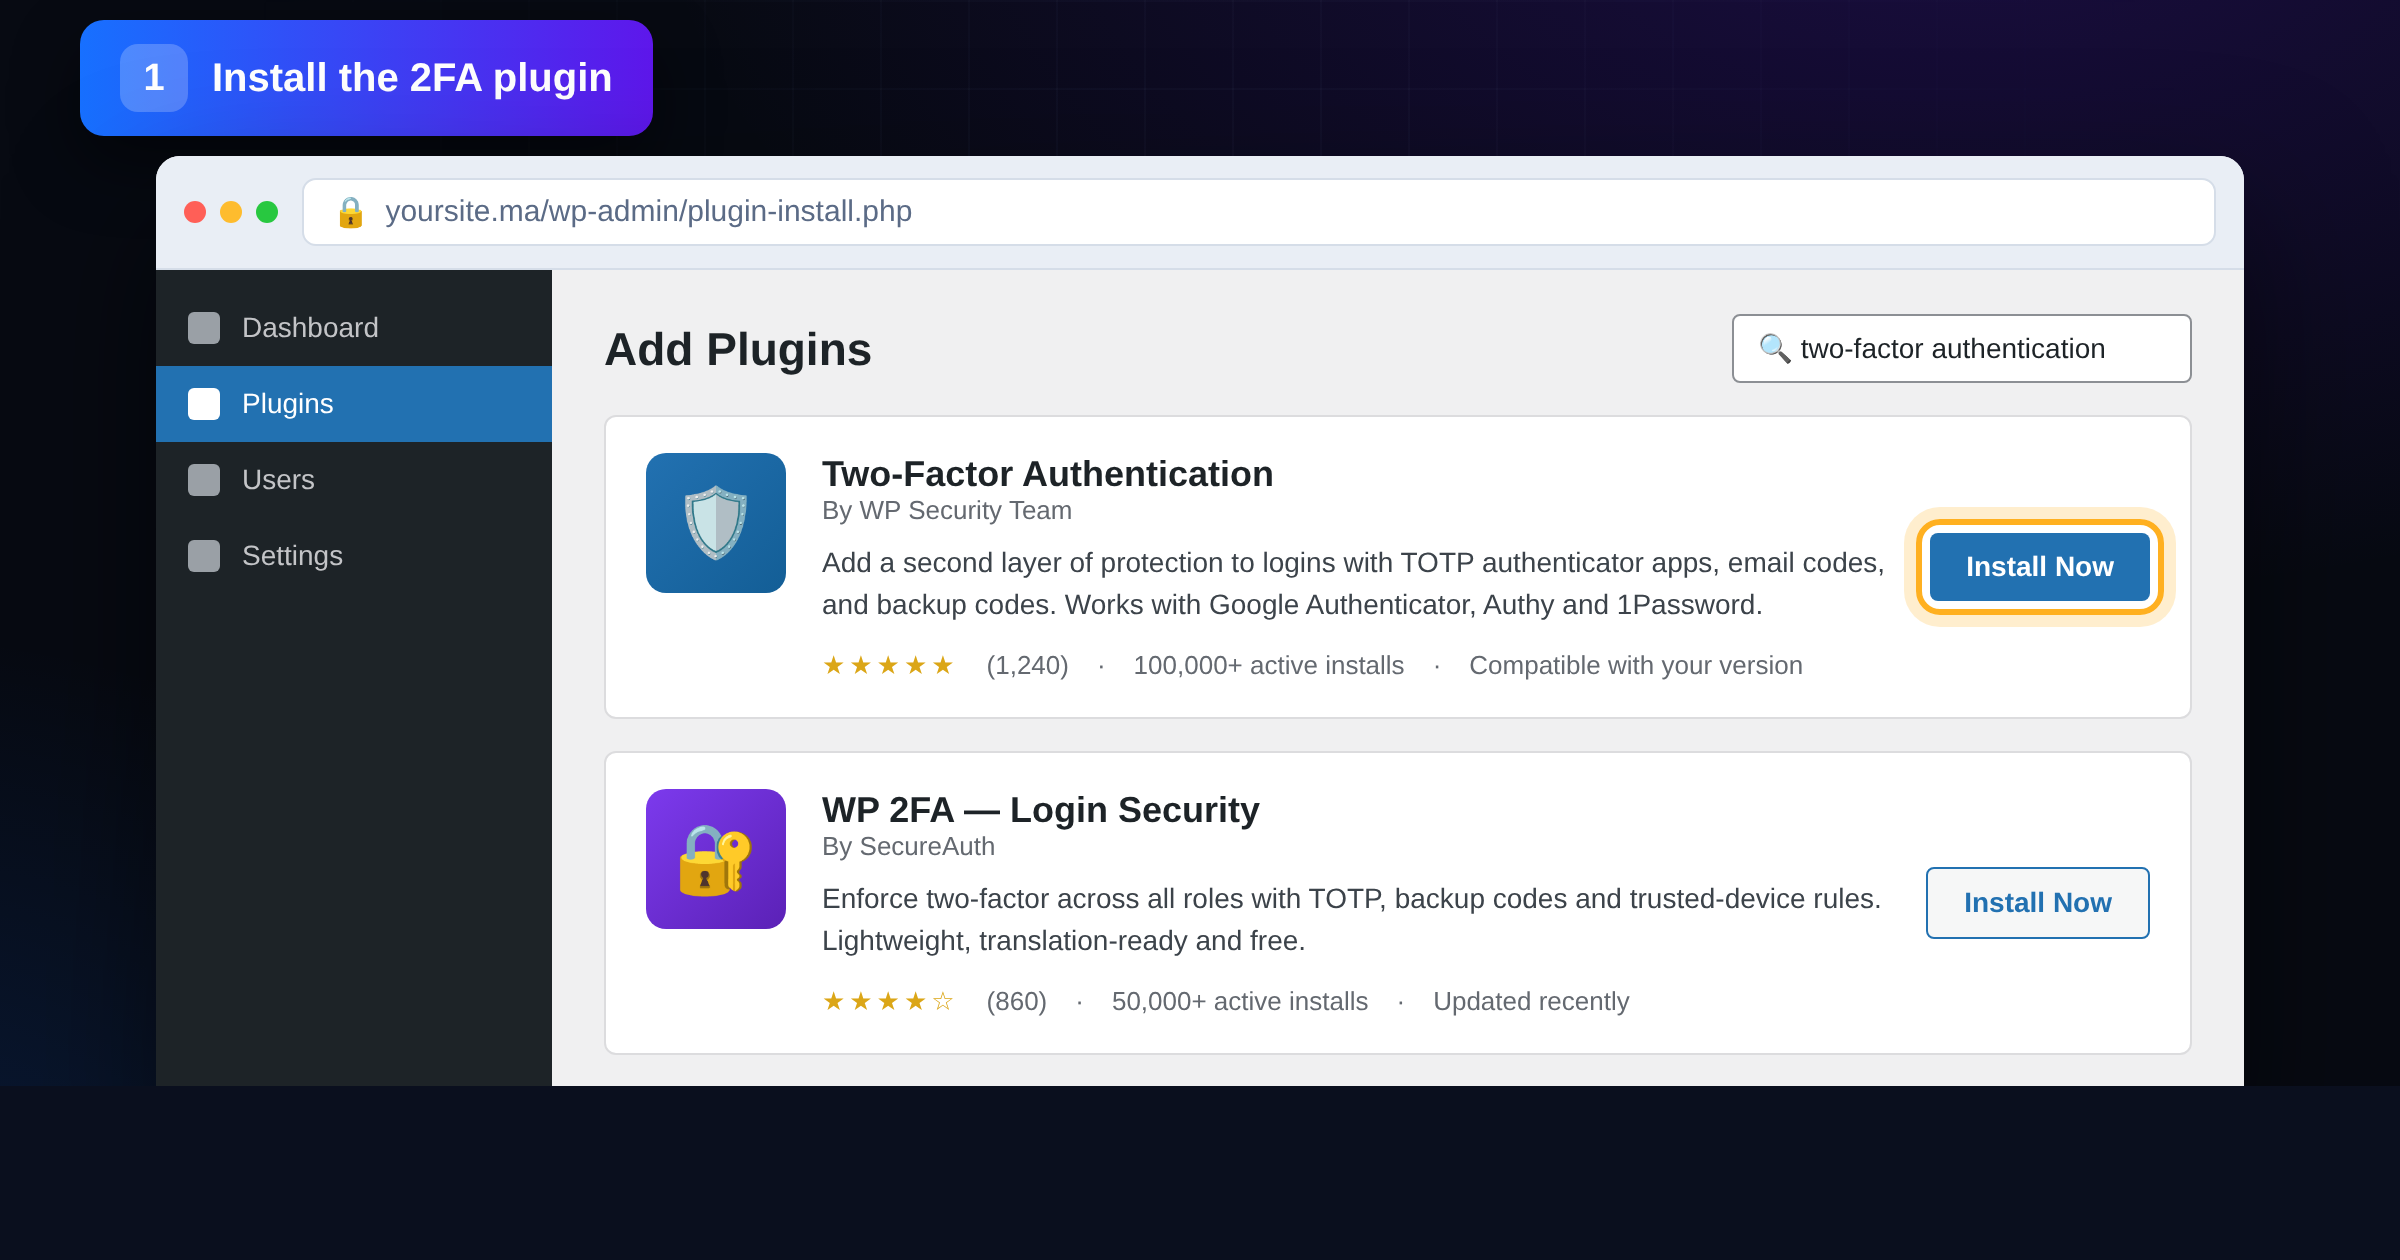Click the Users sidebar icon
The width and height of the screenshot is (2400, 1260).
point(204,480)
